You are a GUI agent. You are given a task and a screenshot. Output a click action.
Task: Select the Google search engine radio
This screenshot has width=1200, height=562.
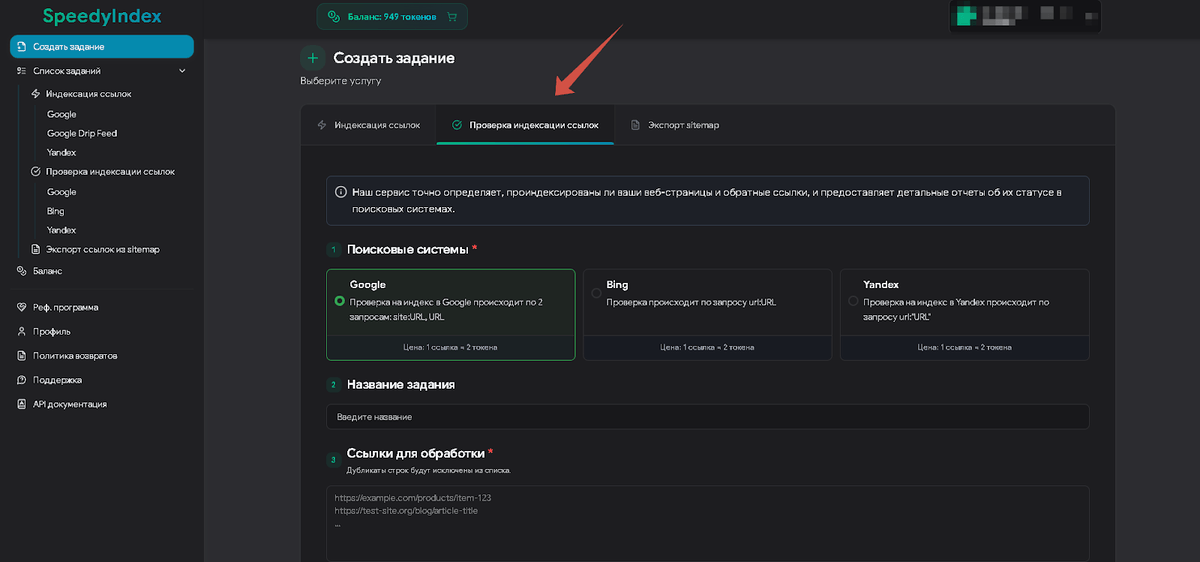coord(340,300)
